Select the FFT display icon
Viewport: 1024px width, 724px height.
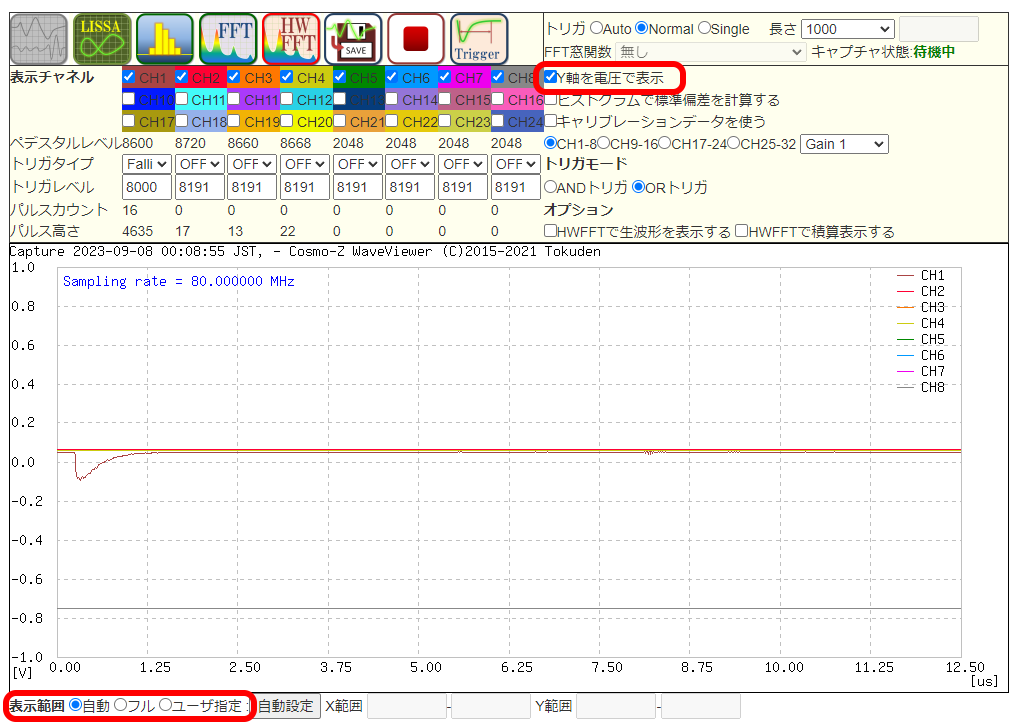coord(228,39)
